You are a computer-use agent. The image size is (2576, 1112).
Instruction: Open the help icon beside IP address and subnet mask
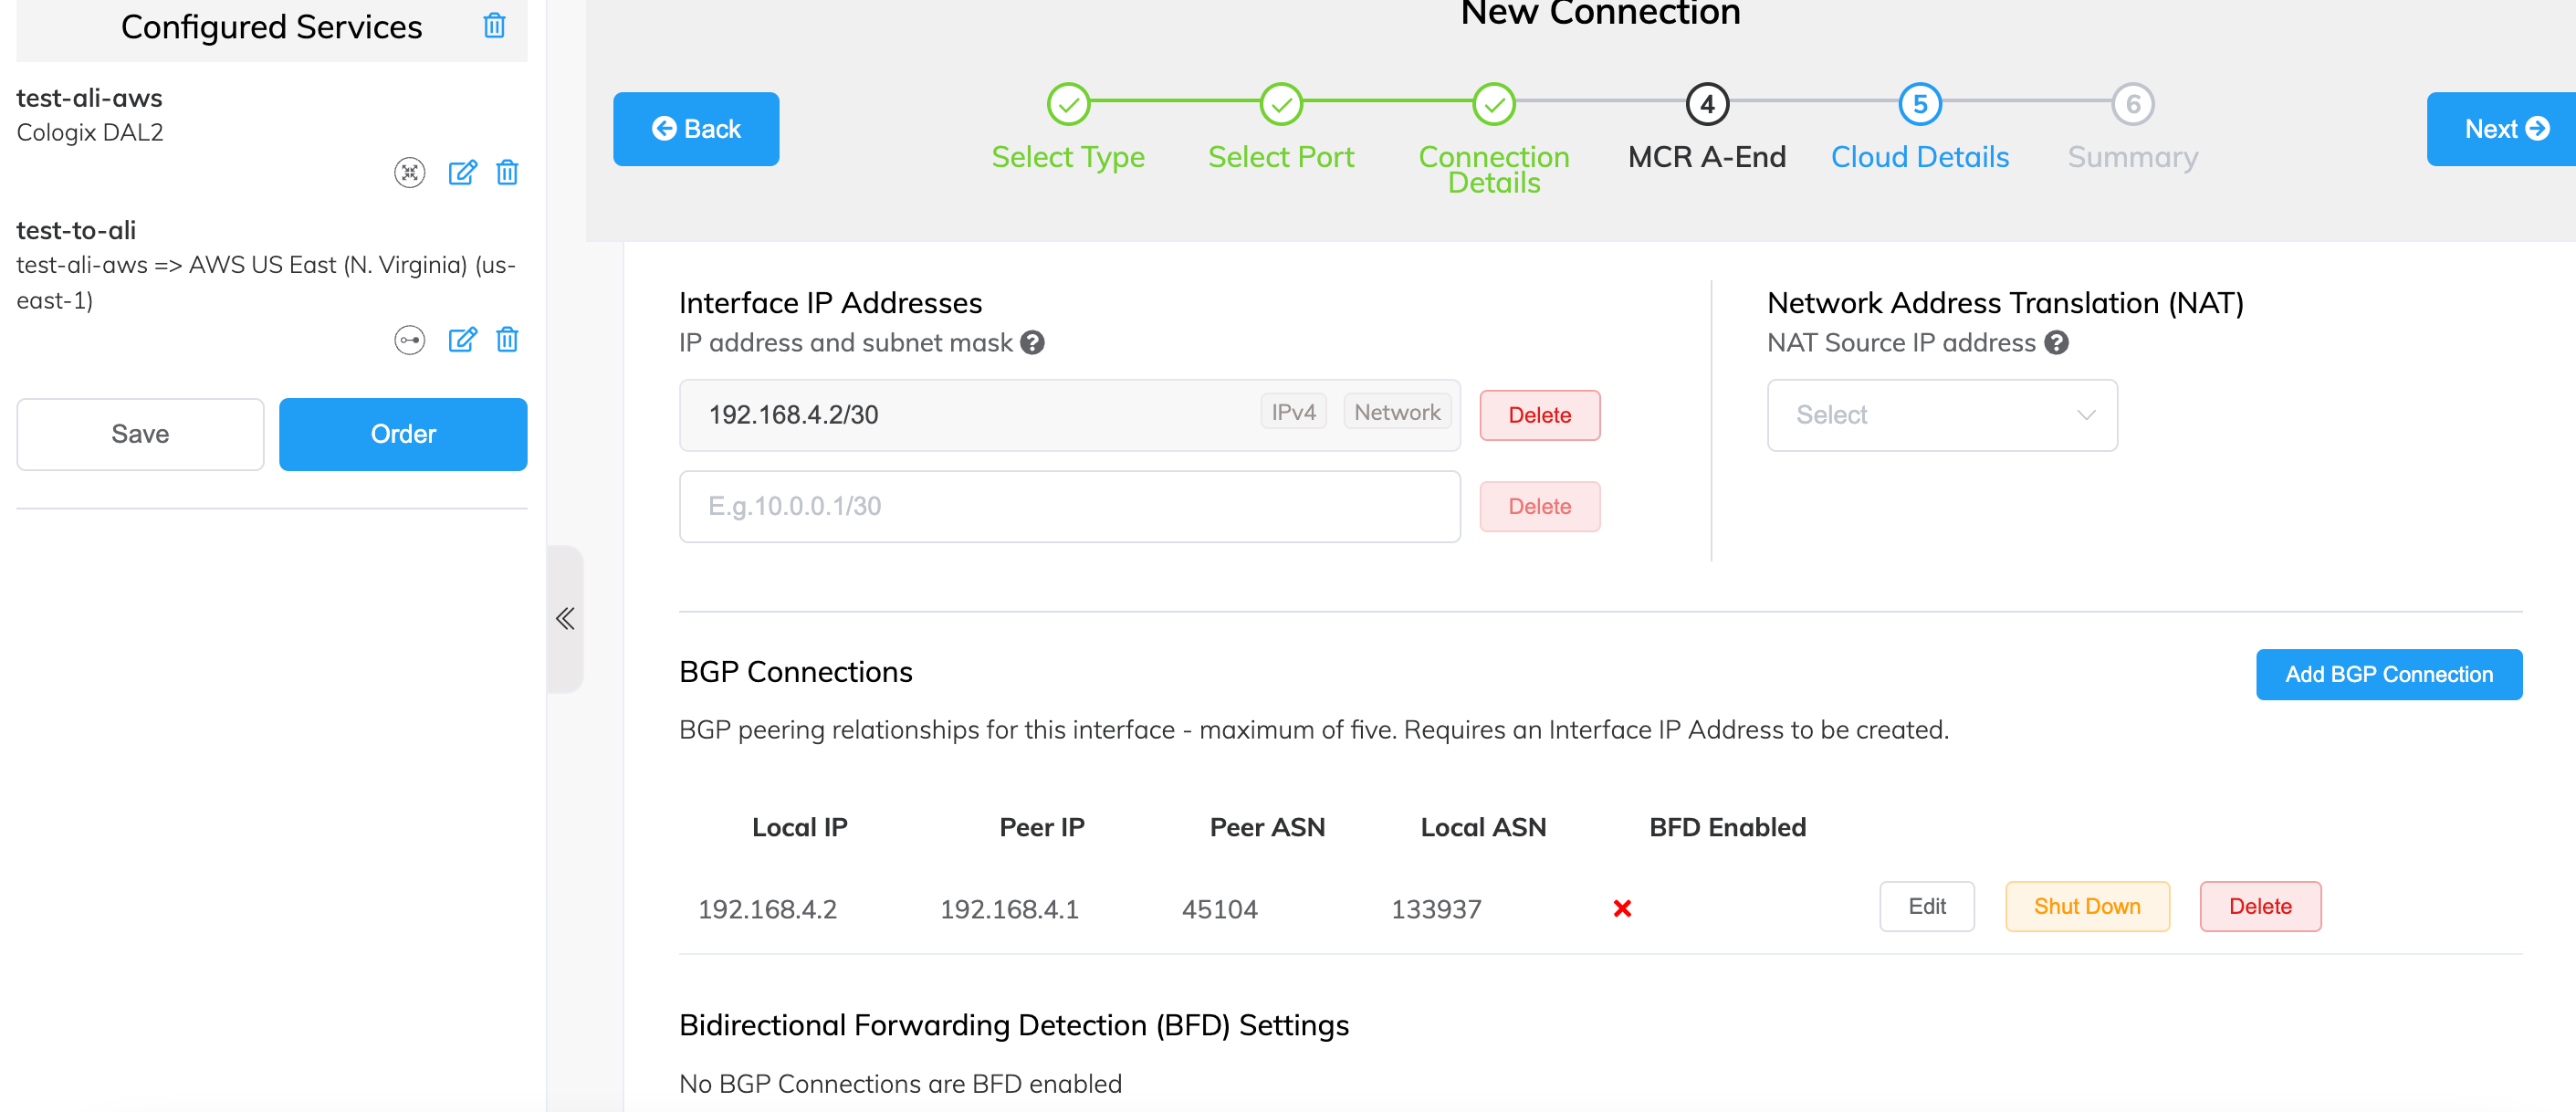pyautogui.click(x=1032, y=343)
